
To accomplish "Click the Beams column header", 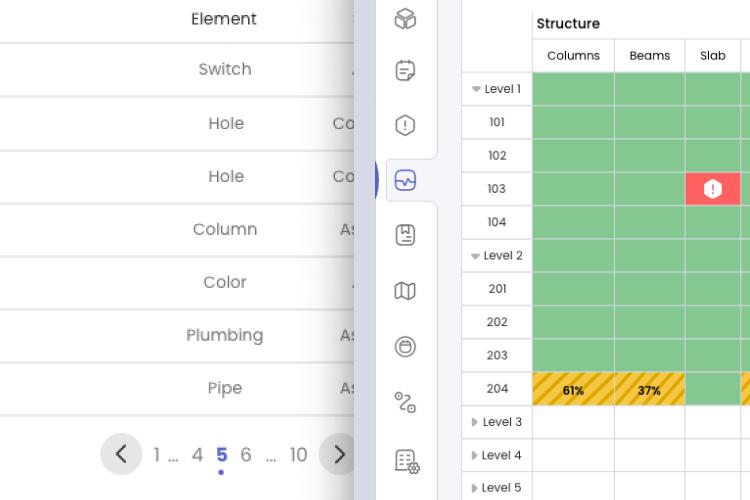I will (x=649, y=56).
